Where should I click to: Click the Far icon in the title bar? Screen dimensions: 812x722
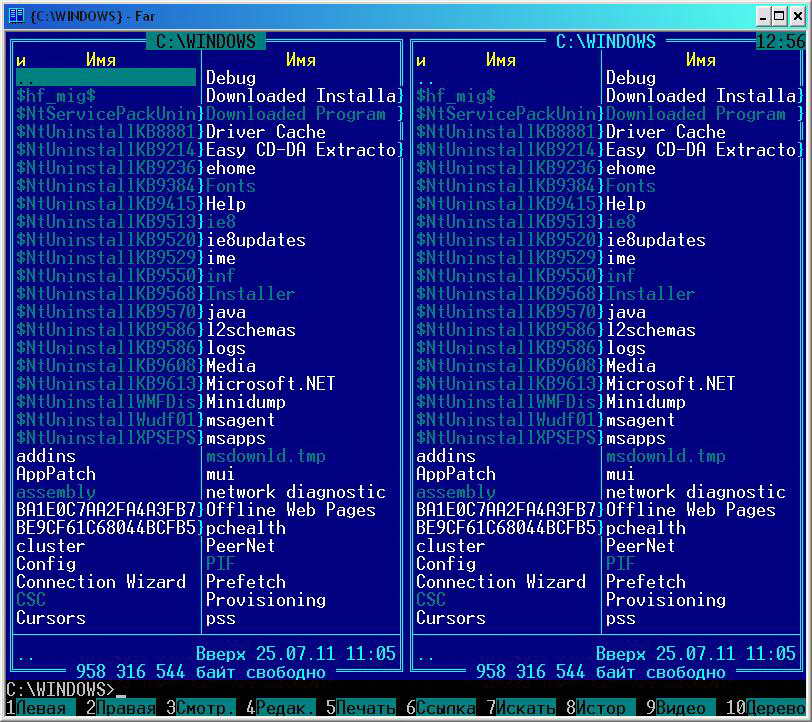[15, 14]
